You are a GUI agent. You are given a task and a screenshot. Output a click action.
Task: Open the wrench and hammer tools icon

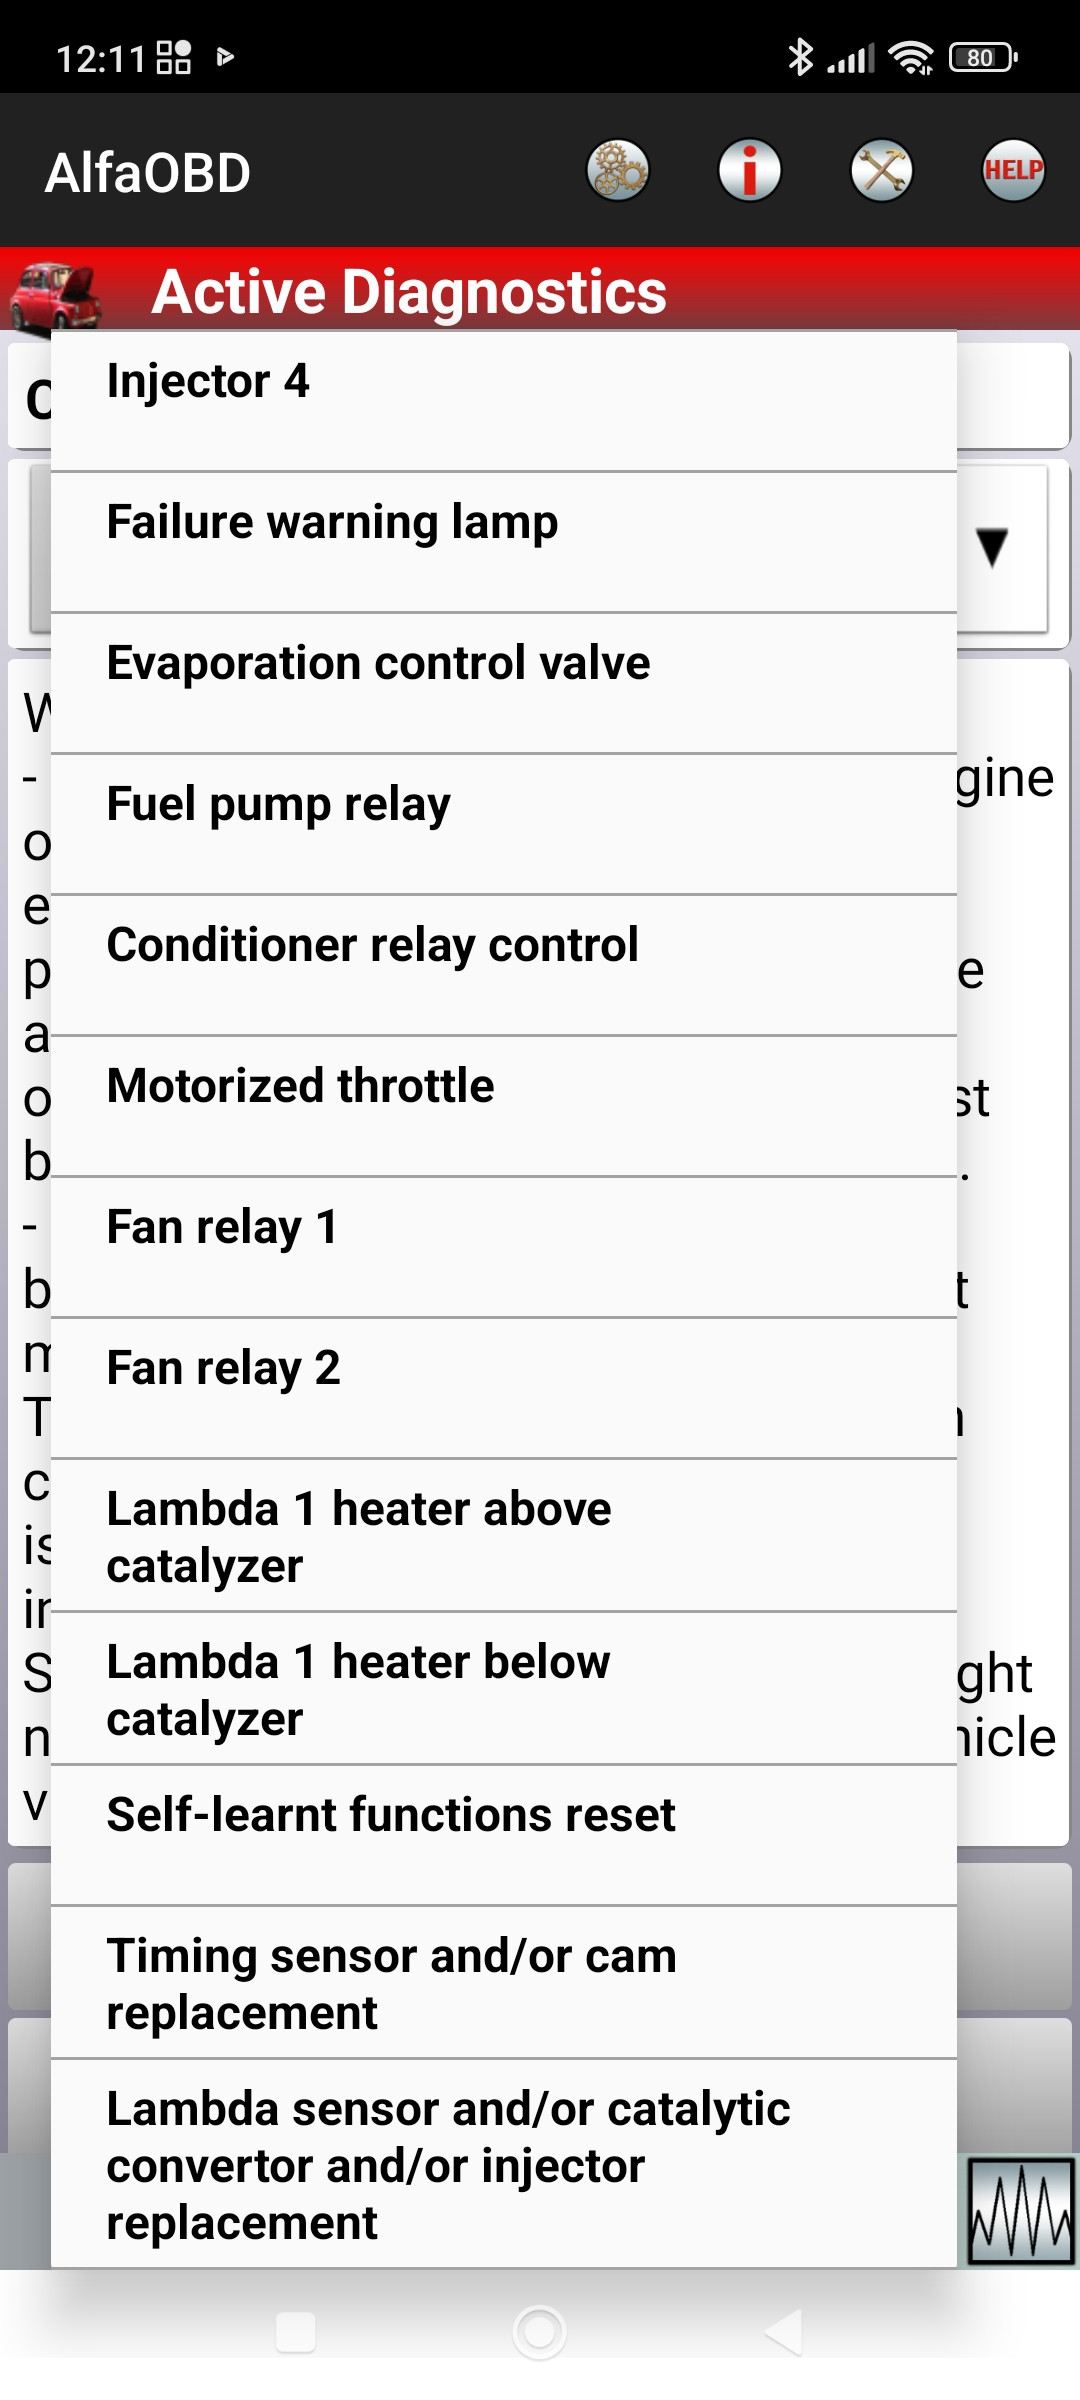[881, 170]
